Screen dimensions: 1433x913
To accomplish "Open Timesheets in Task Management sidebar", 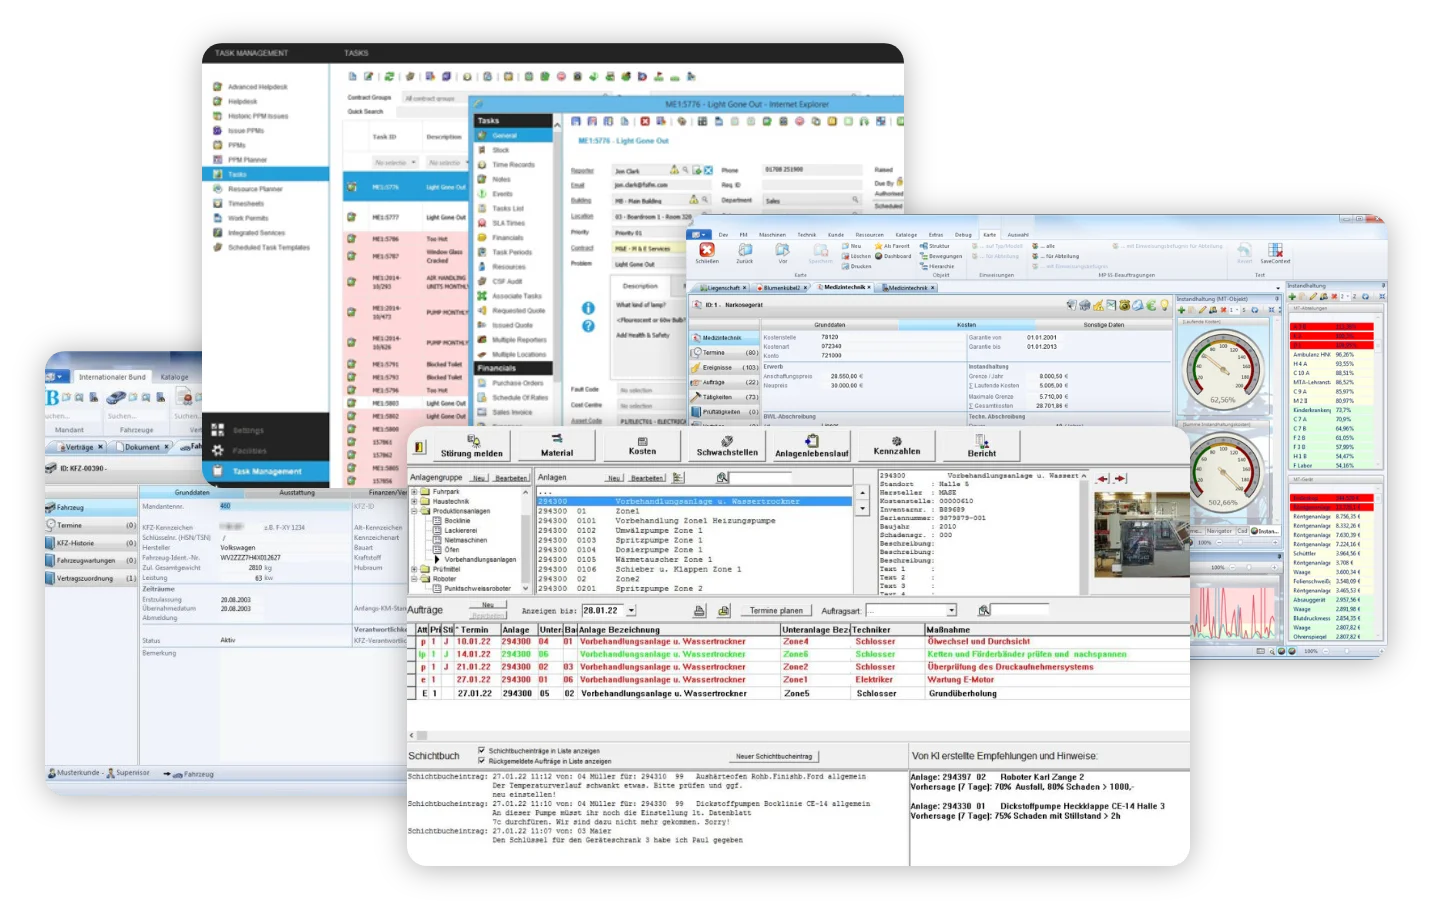I will (246, 203).
